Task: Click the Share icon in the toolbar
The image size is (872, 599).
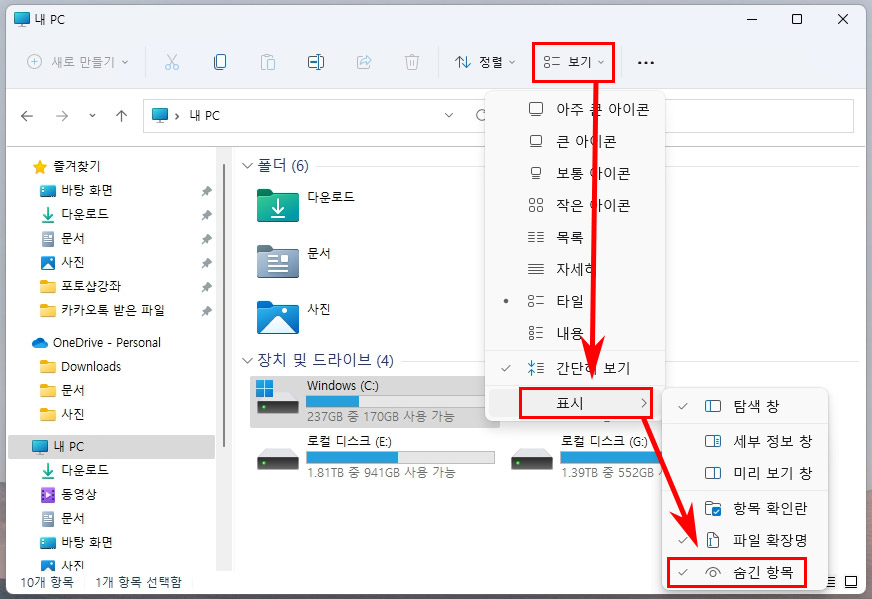Action: [364, 62]
